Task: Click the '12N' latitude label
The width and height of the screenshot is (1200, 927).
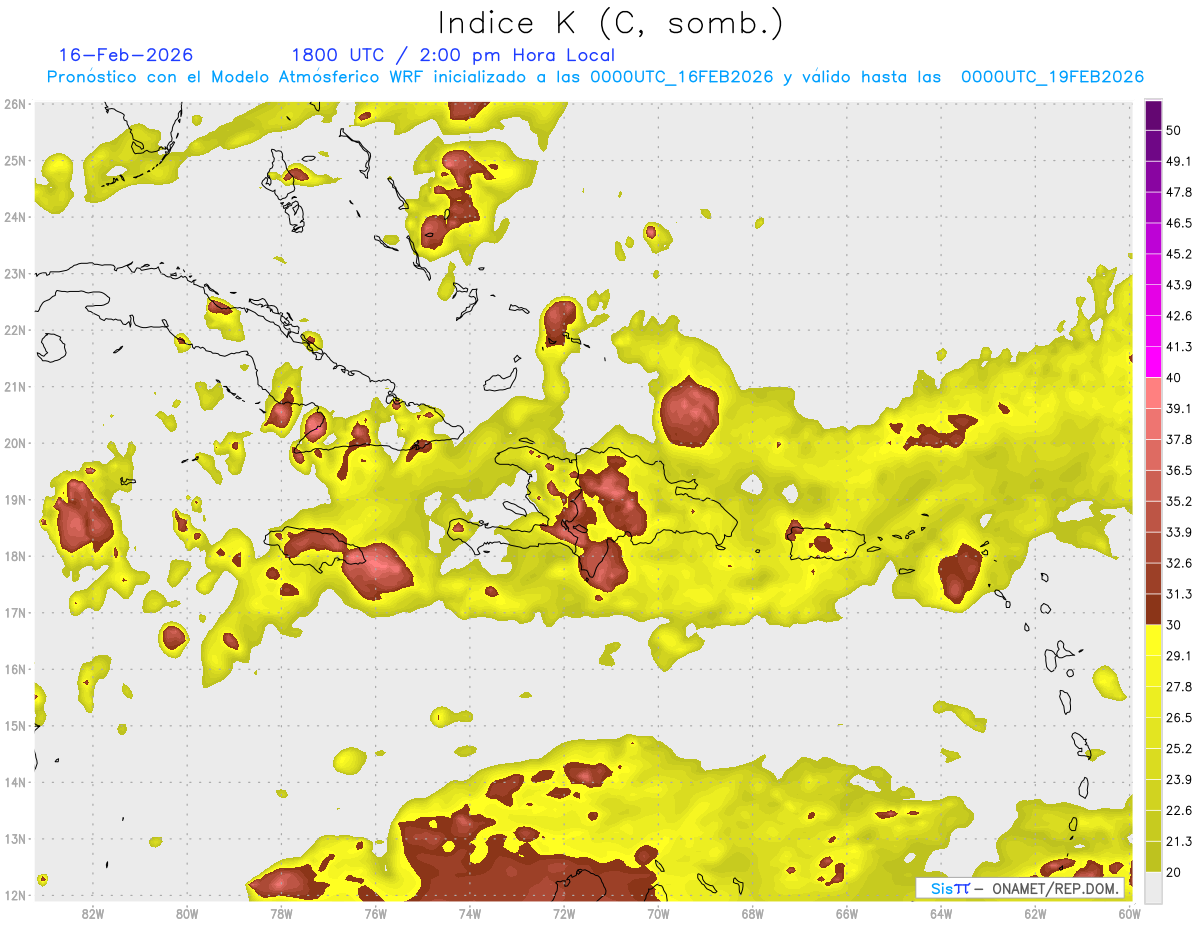Action: (x=15, y=895)
